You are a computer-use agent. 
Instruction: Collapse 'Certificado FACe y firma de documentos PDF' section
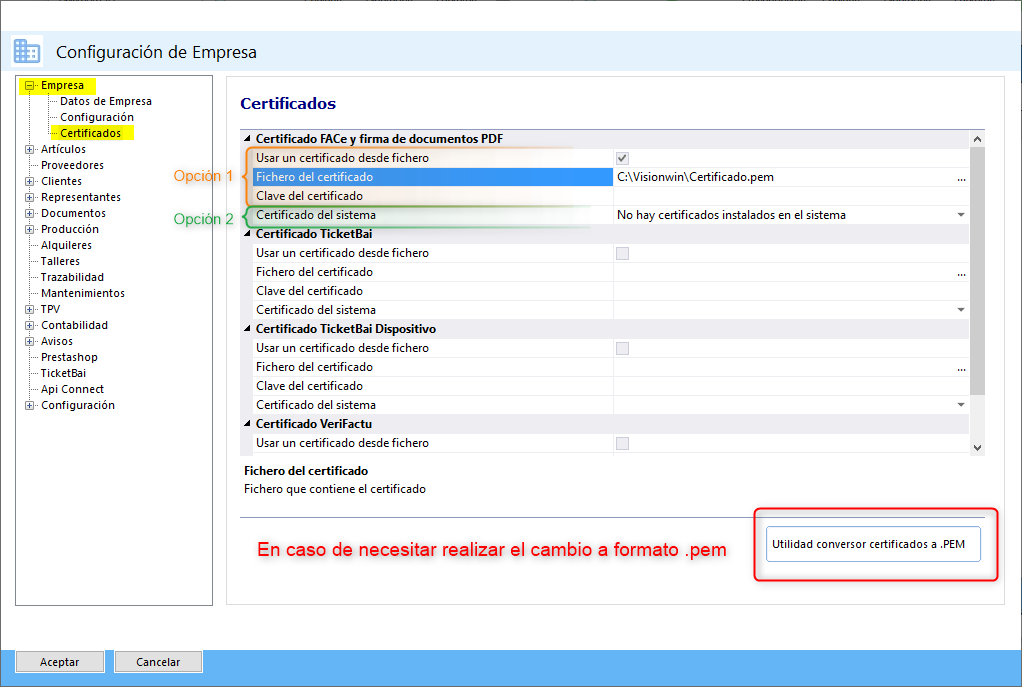[248, 138]
